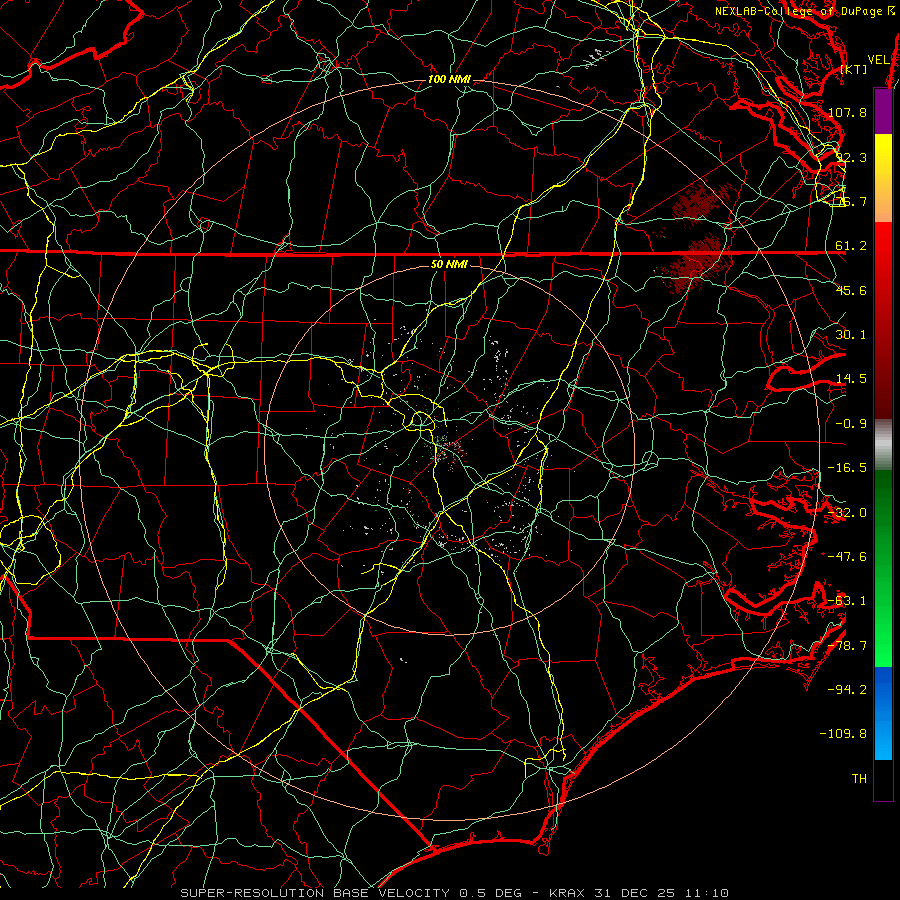
Task: Click the -0.9 value on velocity scale
Action: pyautogui.click(x=851, y=424)
